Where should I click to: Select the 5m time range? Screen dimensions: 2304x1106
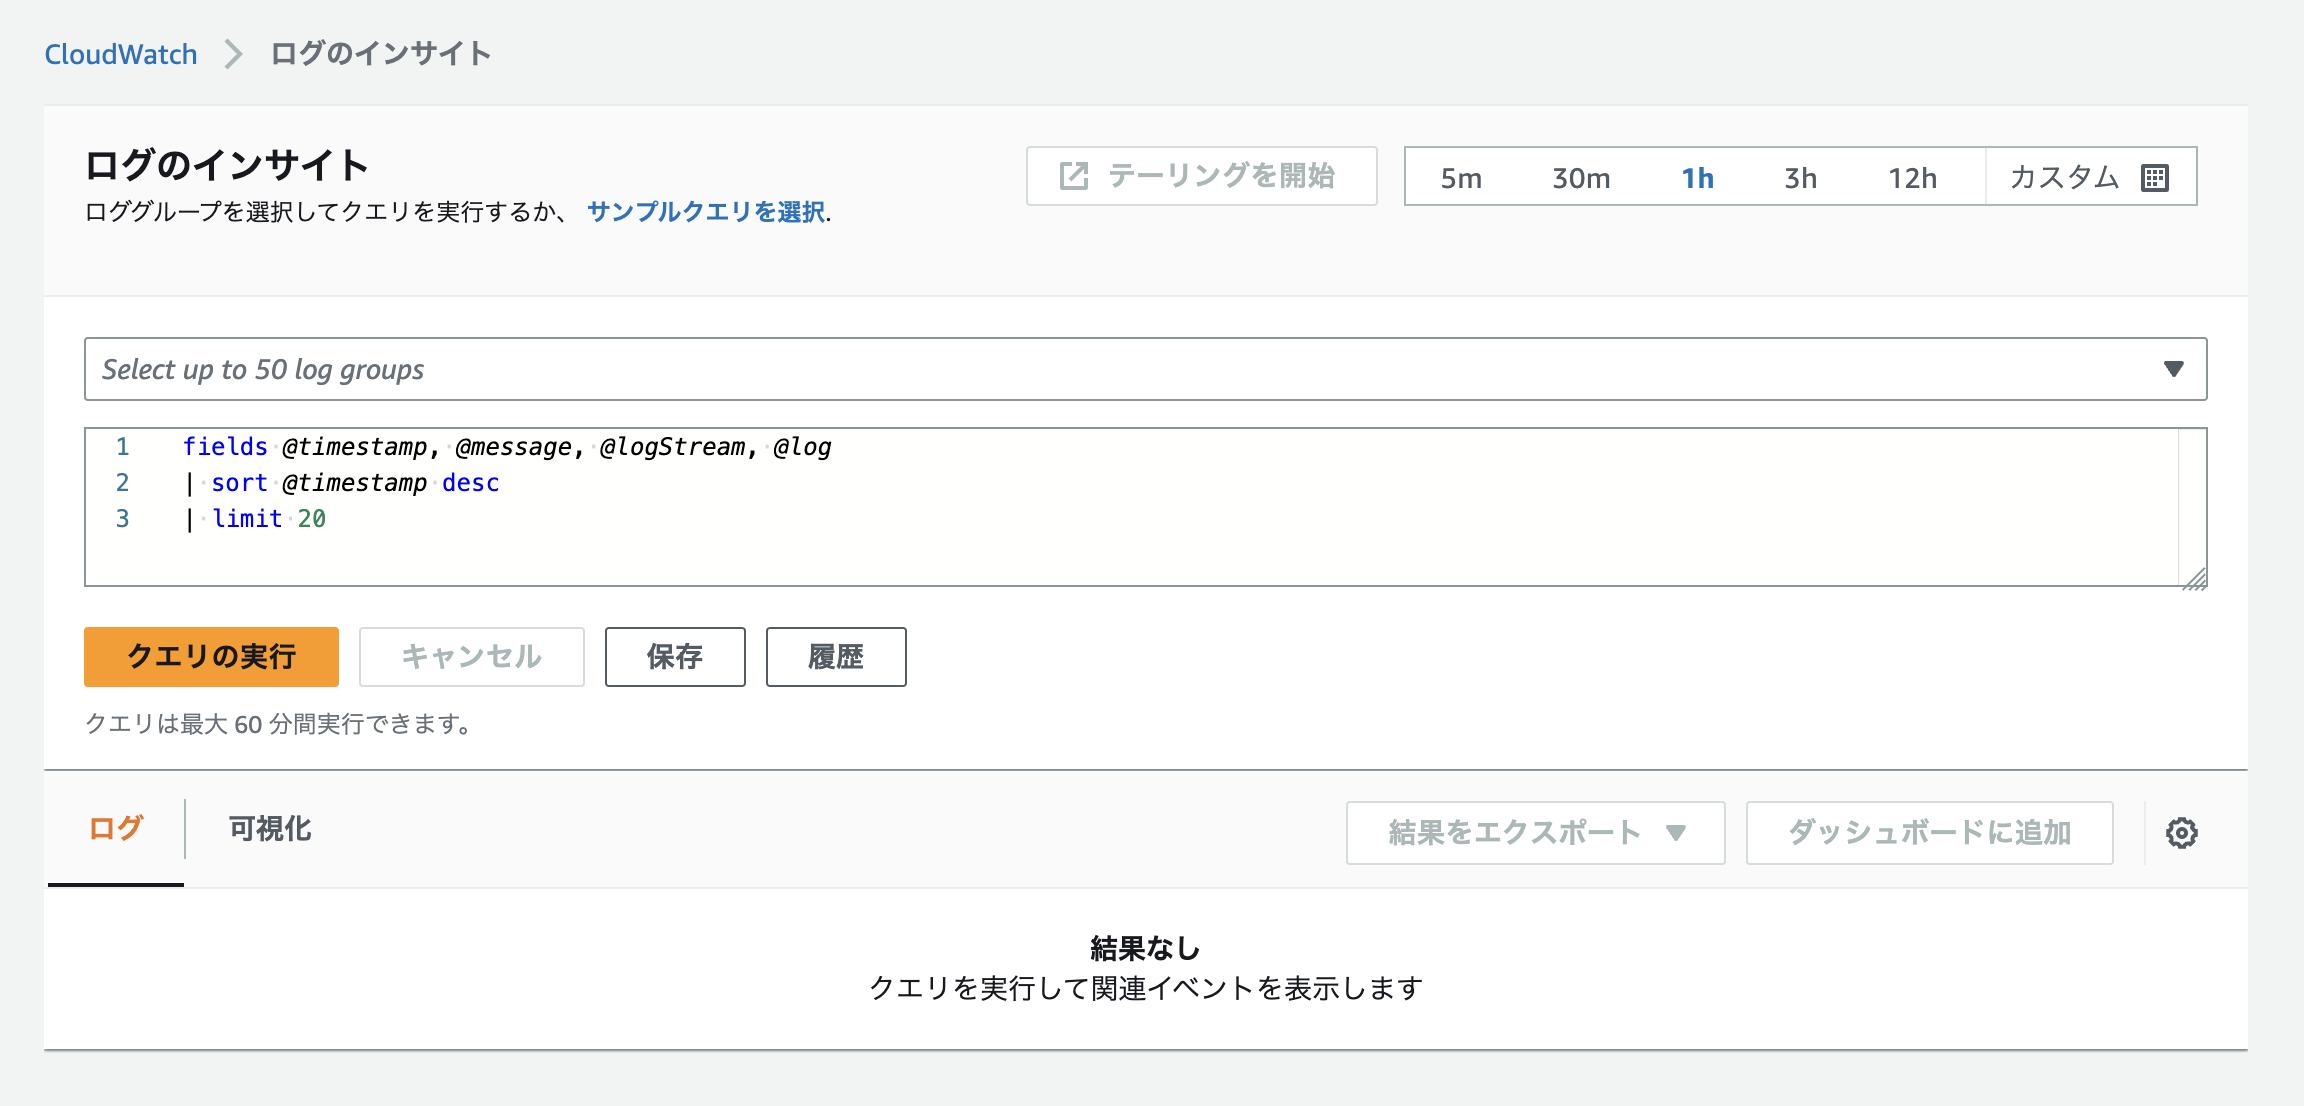[1461, 178]
